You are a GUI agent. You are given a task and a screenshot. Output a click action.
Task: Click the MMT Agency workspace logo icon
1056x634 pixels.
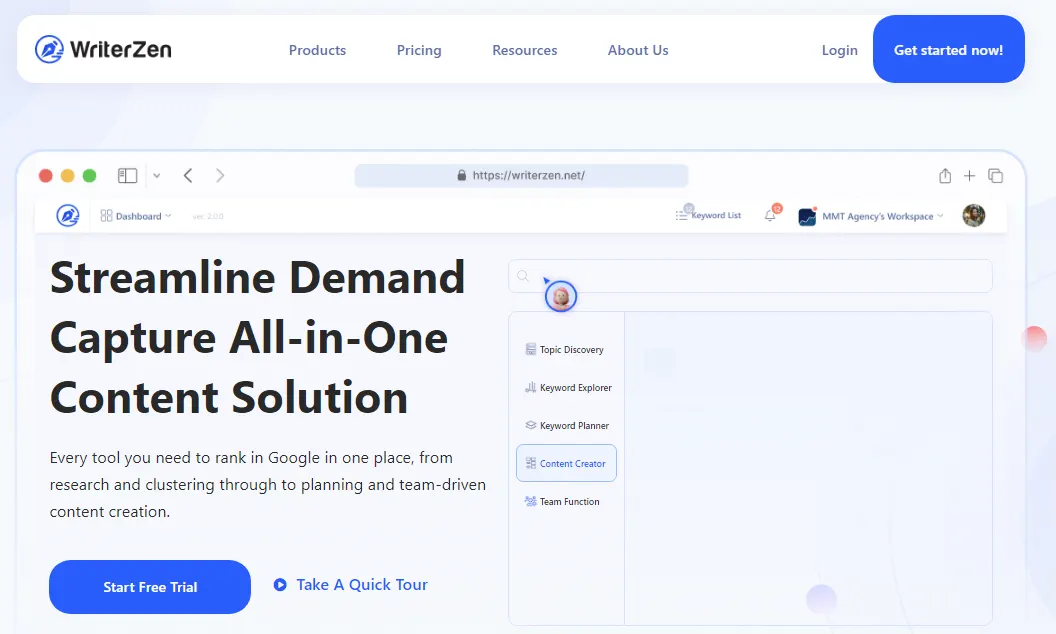(807, 217)
